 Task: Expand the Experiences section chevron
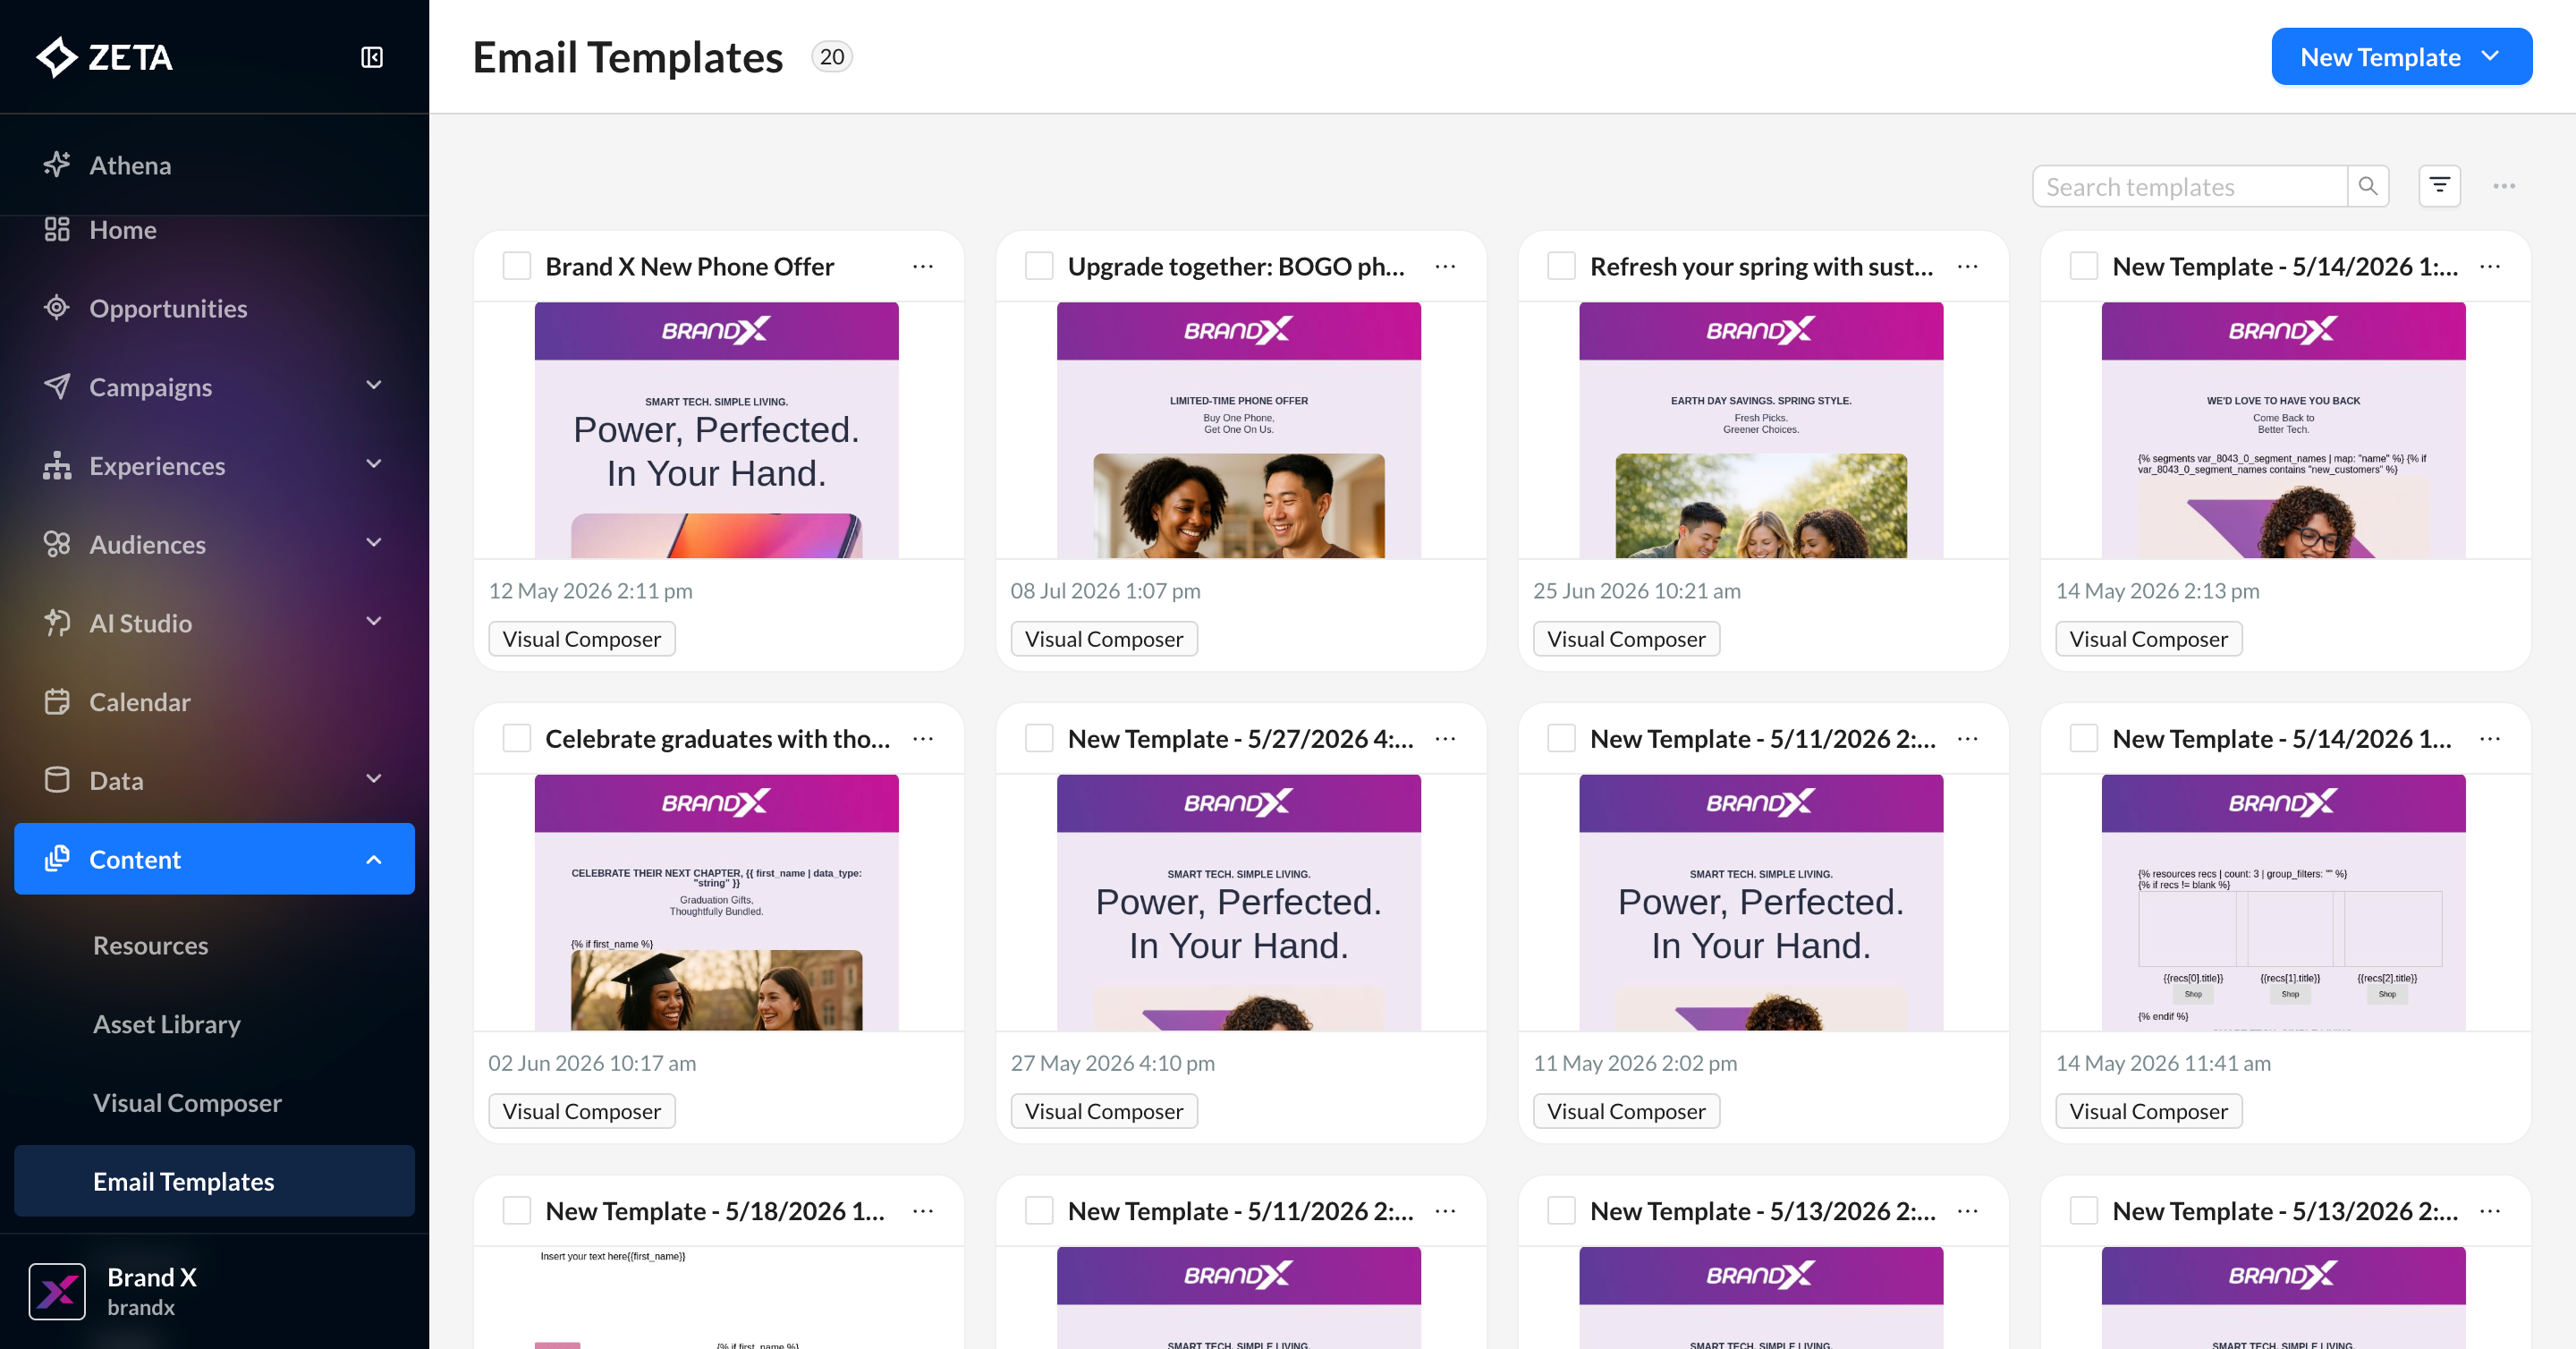tap(374, 464)
